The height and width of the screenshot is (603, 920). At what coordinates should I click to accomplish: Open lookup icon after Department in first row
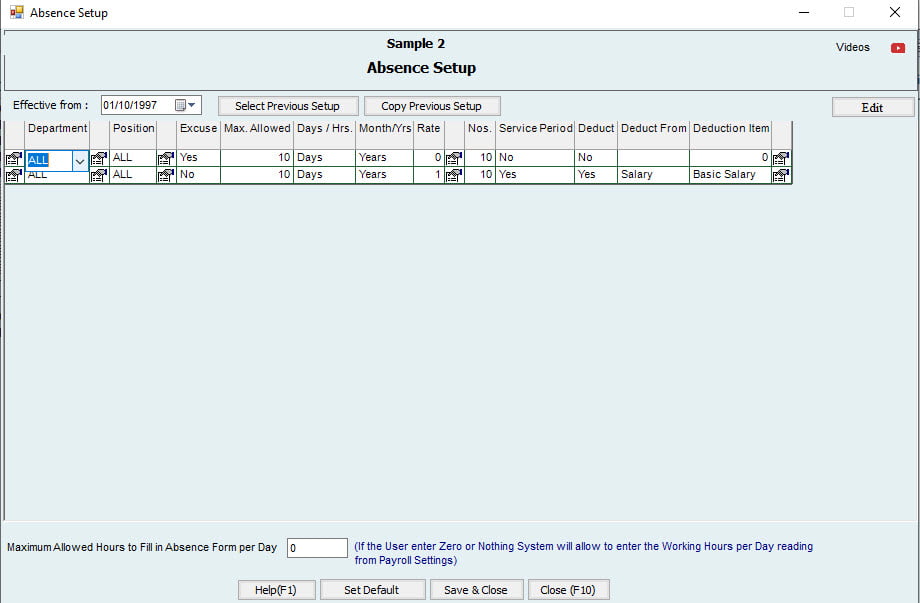point(99,158)
